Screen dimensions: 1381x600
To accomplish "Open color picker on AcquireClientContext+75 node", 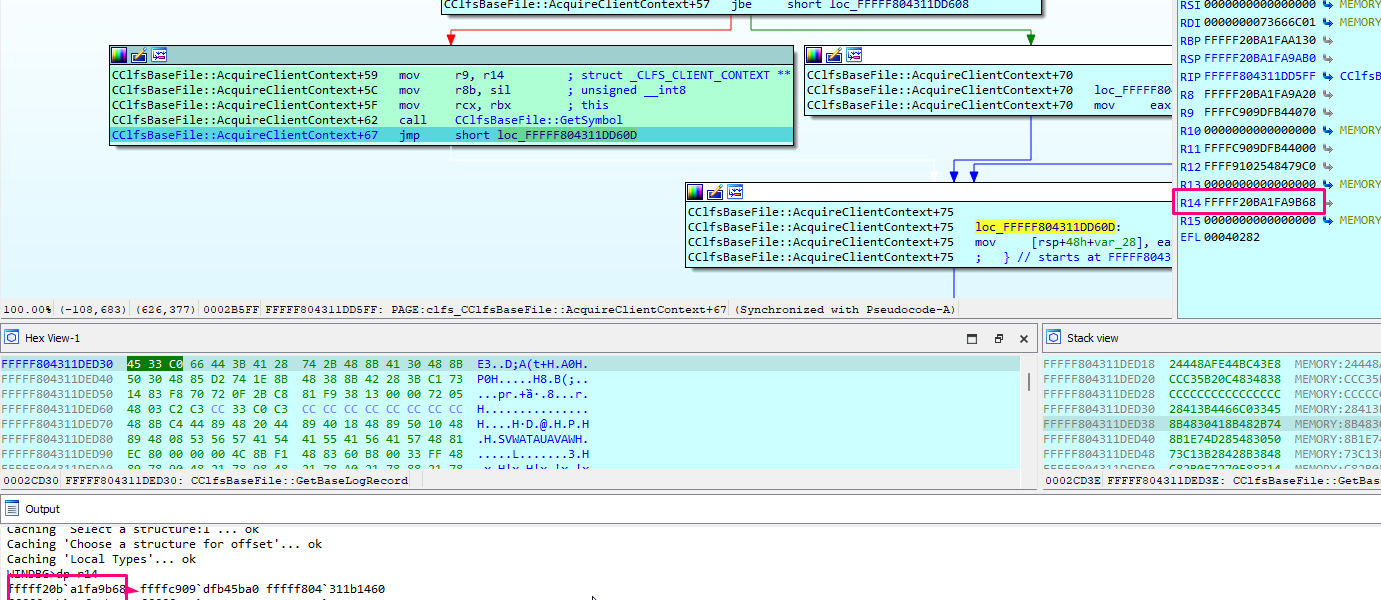I will coord(695,192).
